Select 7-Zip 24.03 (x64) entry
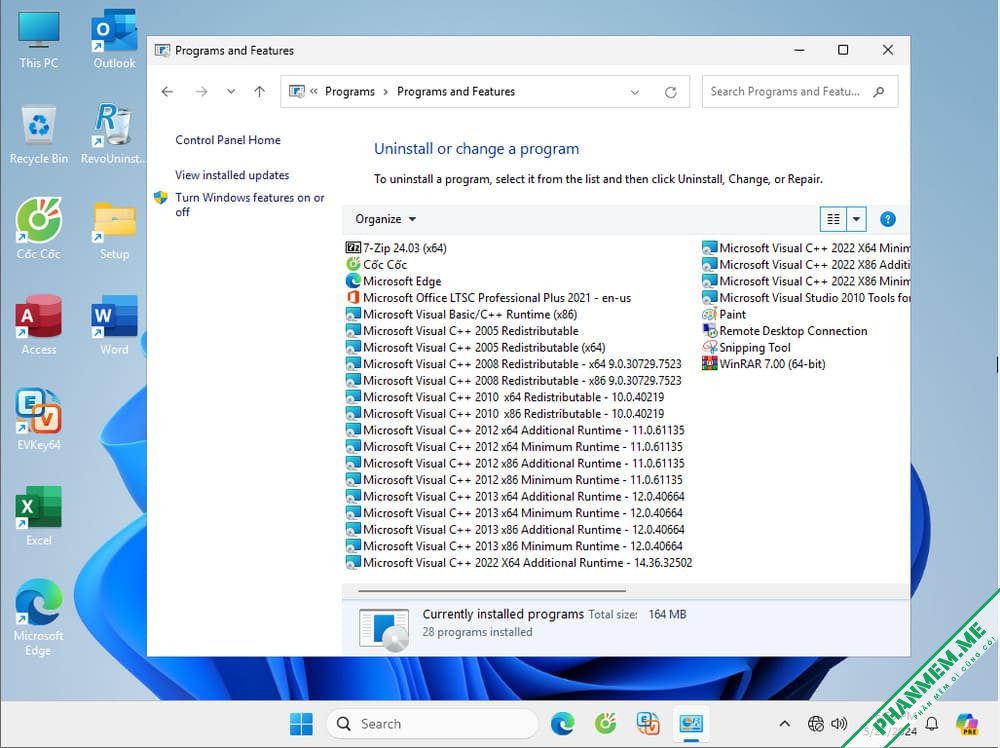The image size is (1000, 748). point(396,248)
